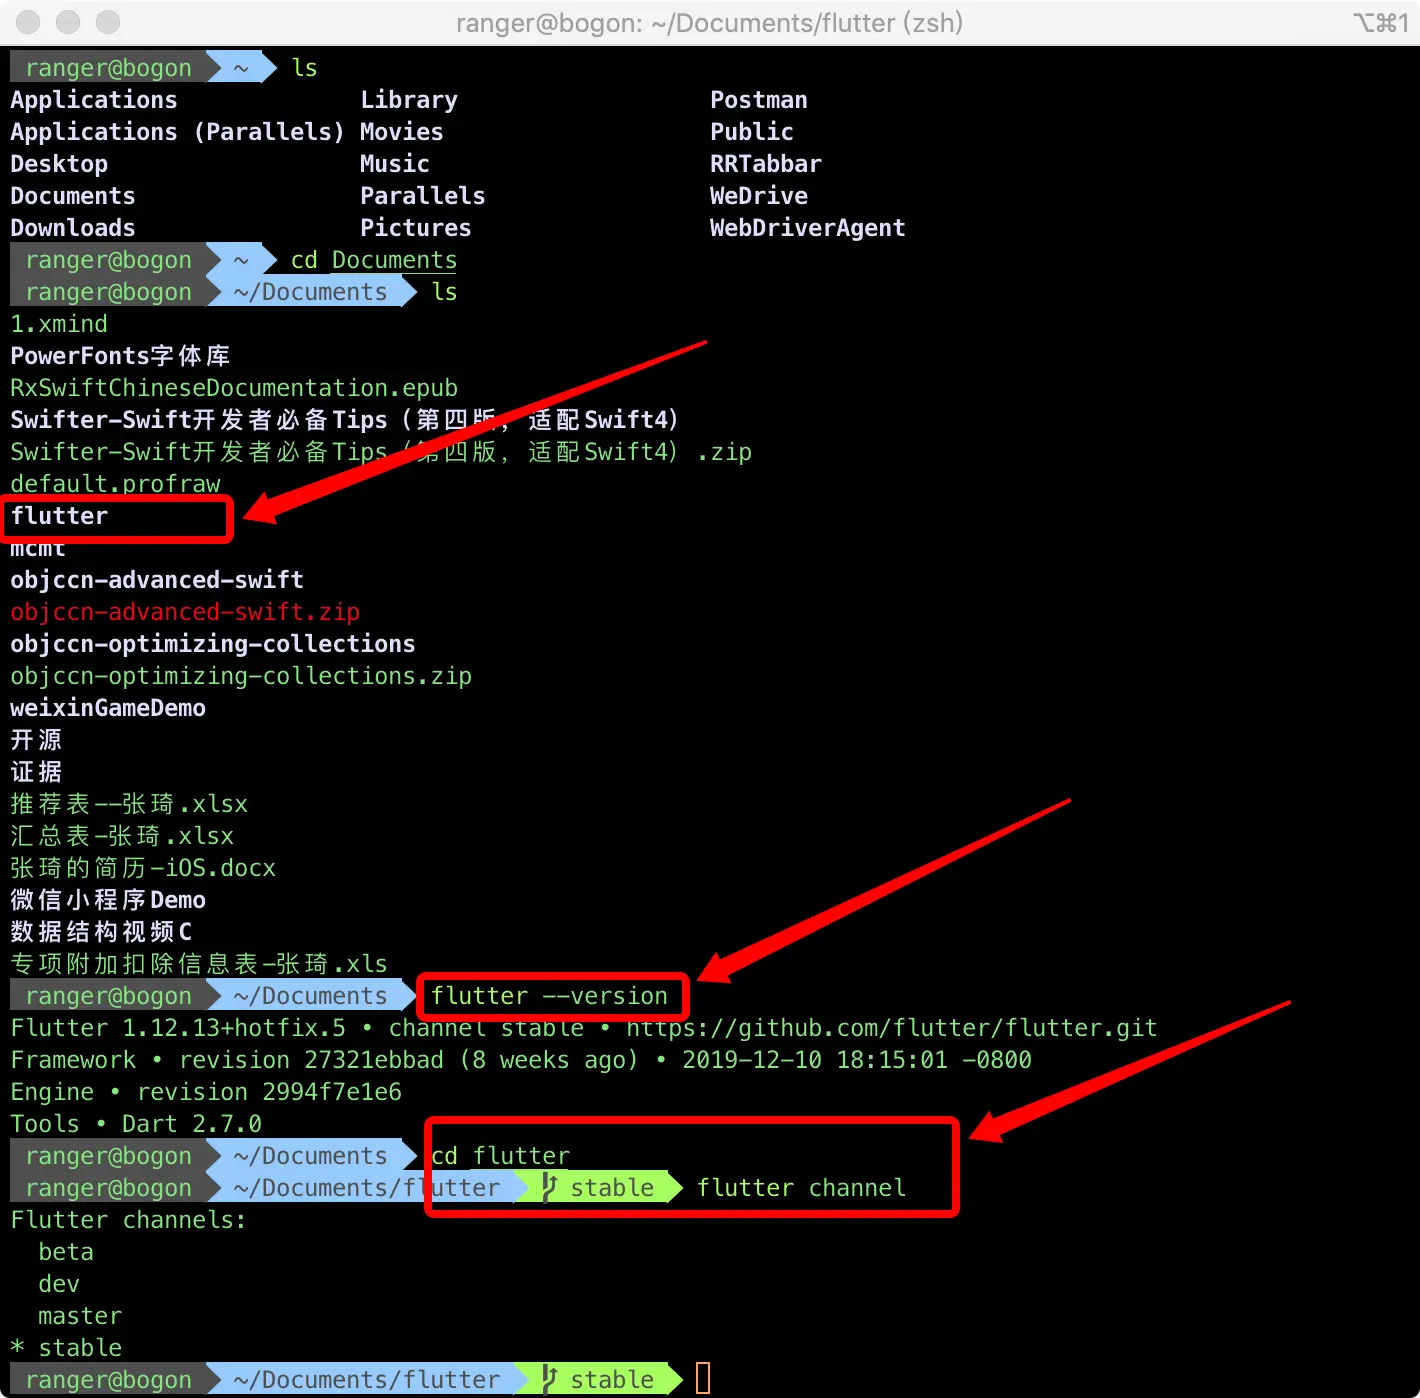This screenshot has height=1398, width=1420.
Task: Click the github flutter.git URL
Action: (892, 1028)
